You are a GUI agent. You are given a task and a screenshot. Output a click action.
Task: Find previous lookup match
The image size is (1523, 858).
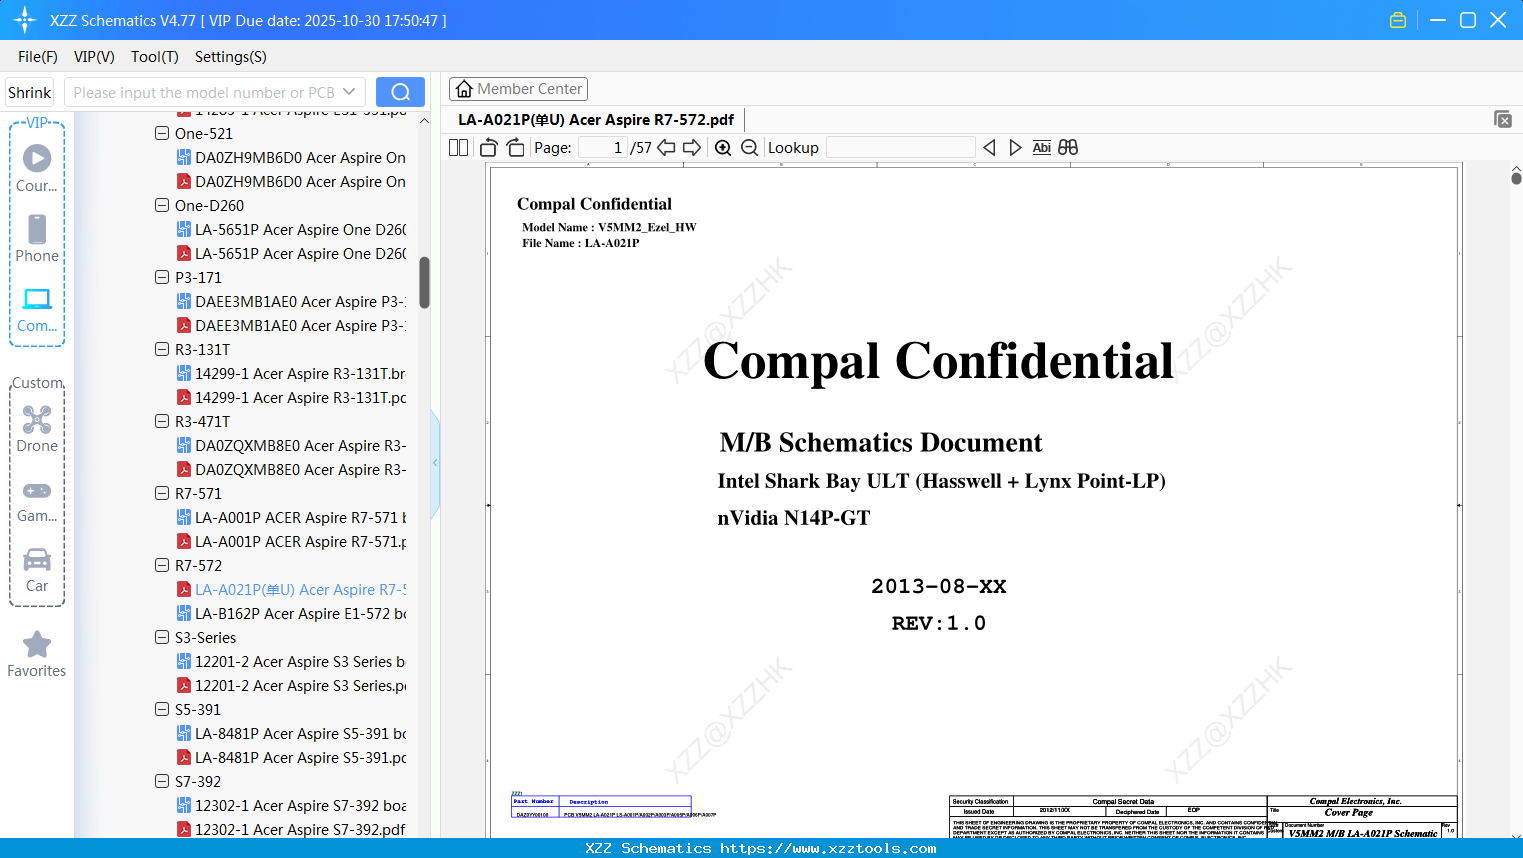(x=989, y=148)
